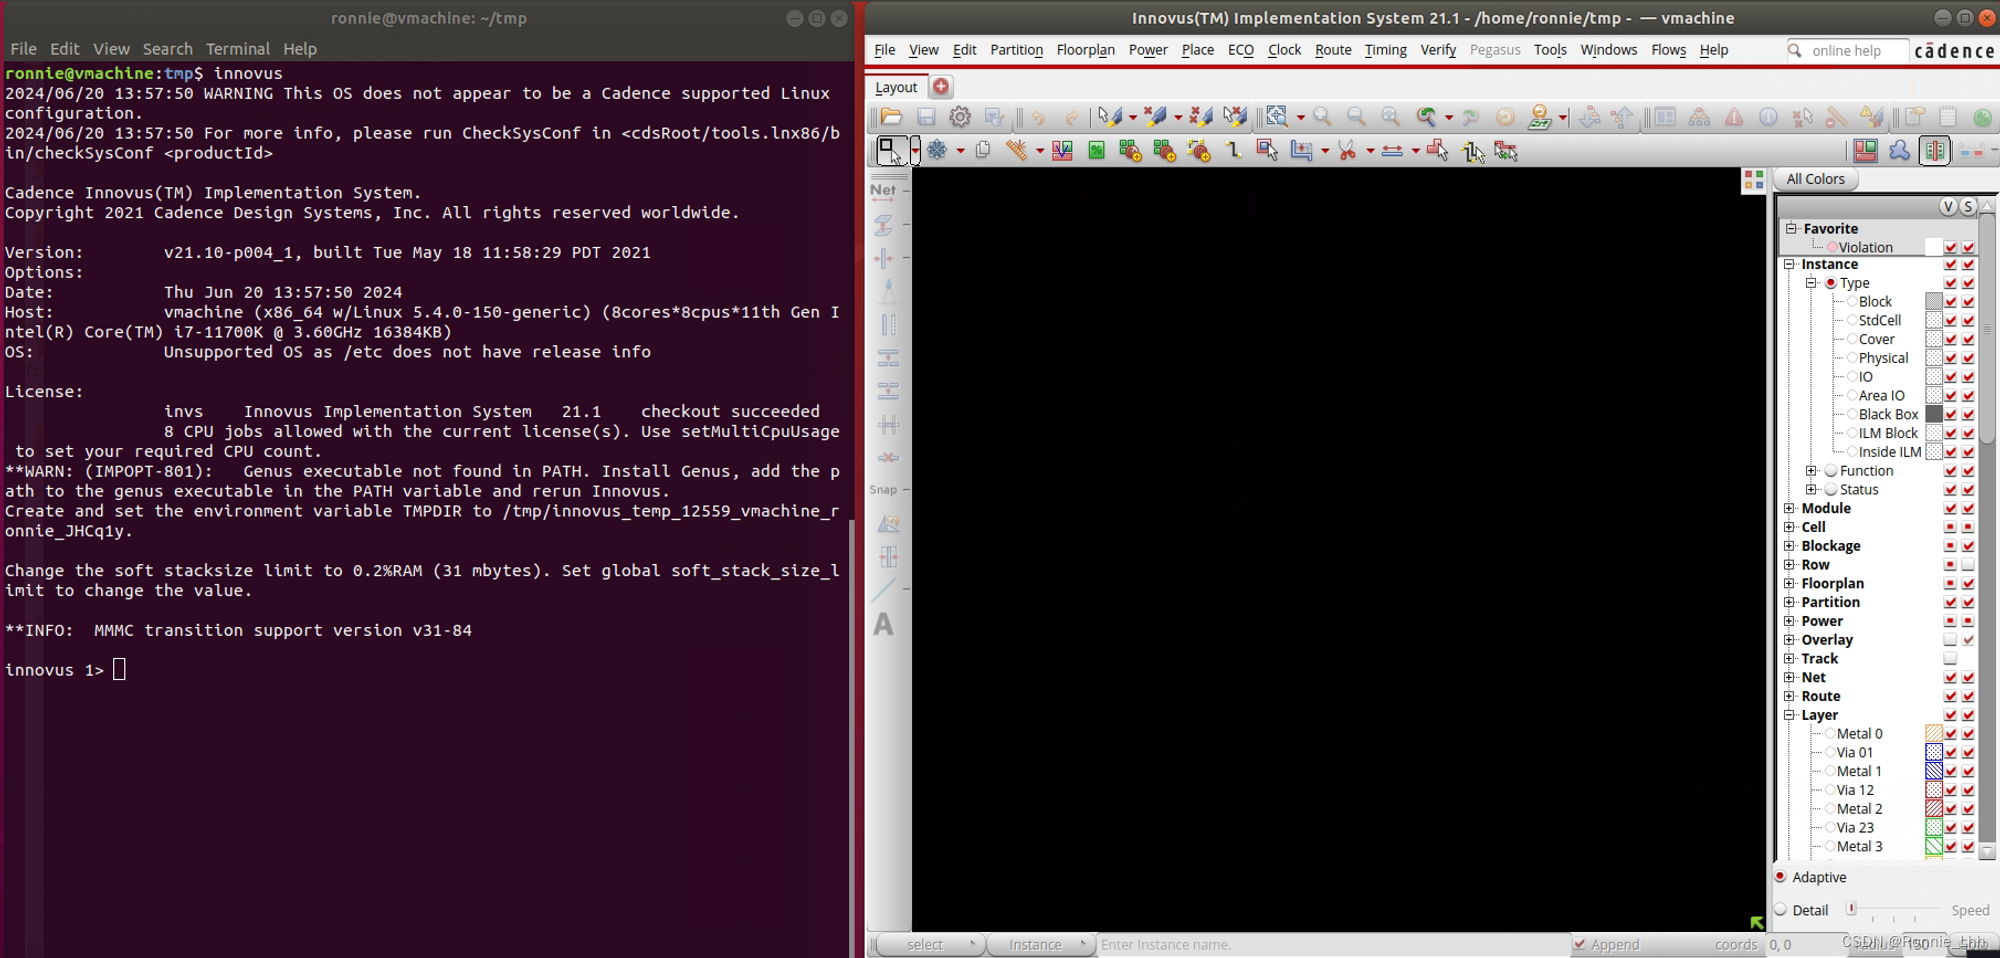The height and width of the screenshot is (958, 2000).
Task: Click the Zoom In magnifier icon
Action: pos(1322,117)
